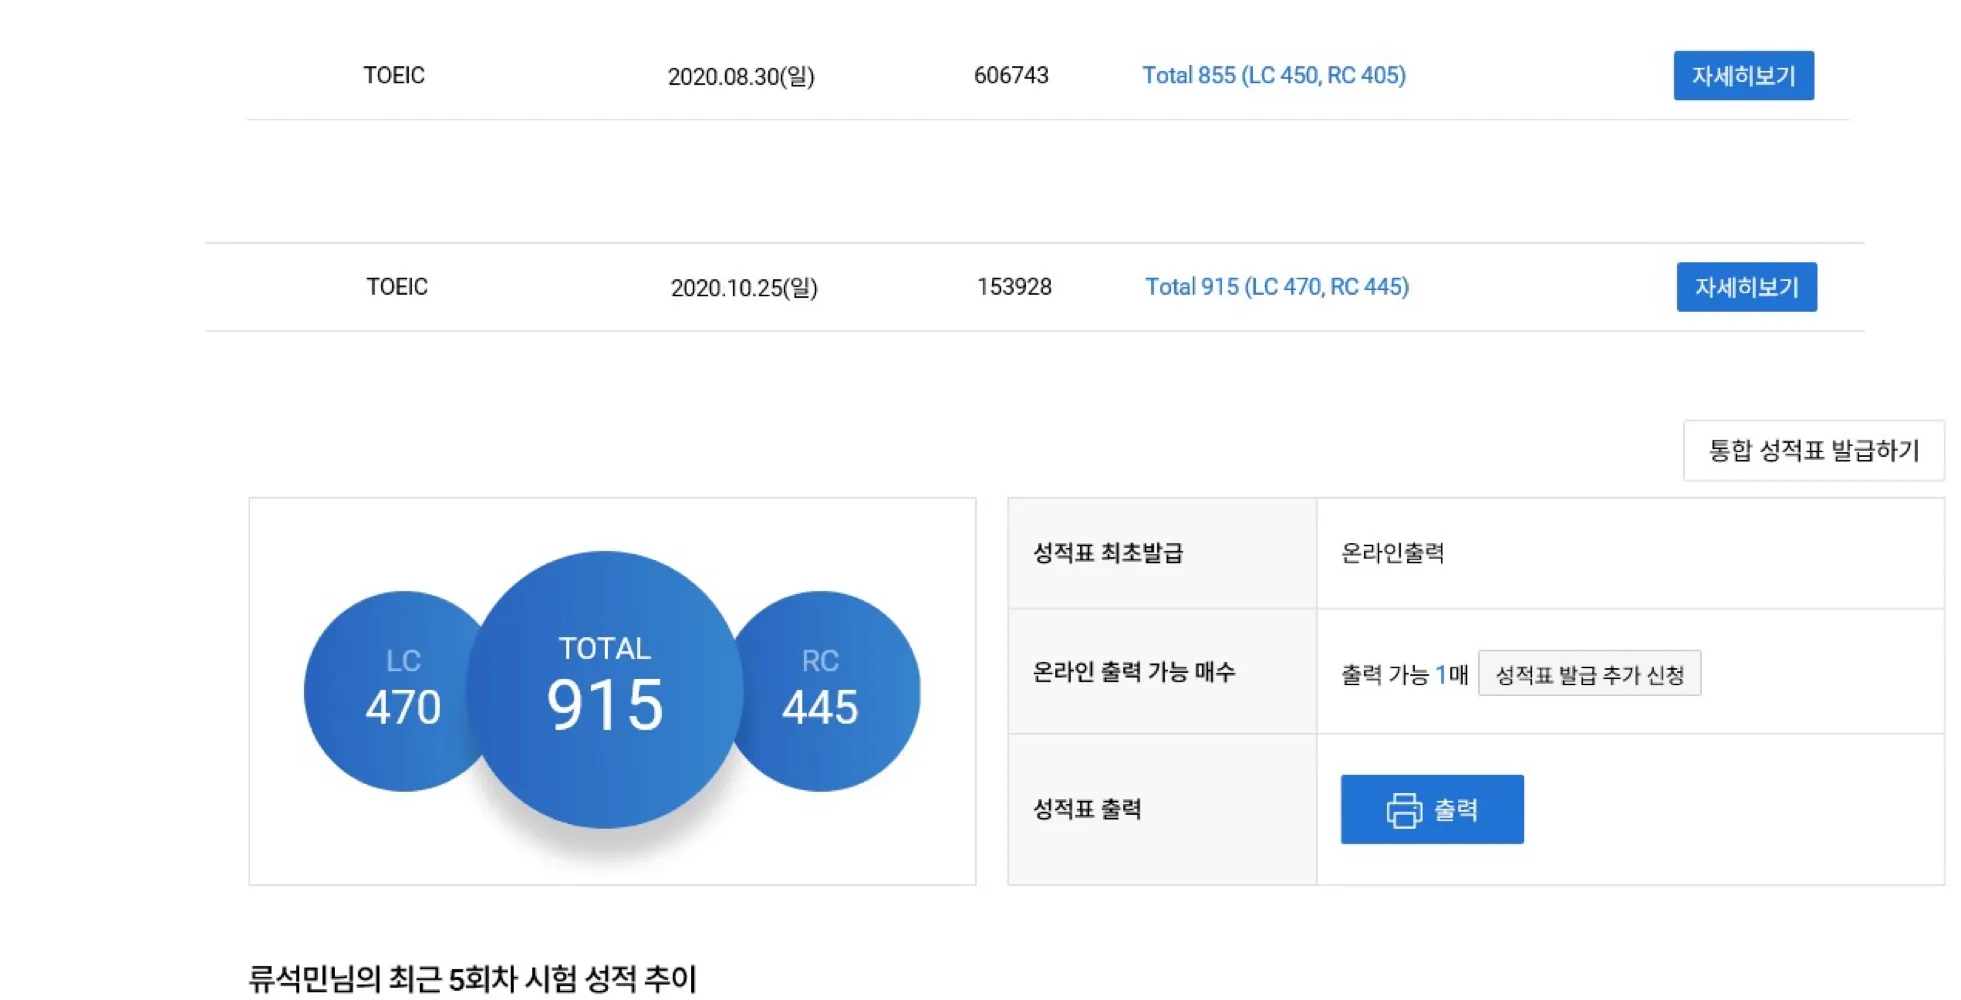This screenshot has width=1961, height=1000.
Task: Open 자세히보기 for the 2020.10.25 TOEIC test
Action: pos(1746,287)
